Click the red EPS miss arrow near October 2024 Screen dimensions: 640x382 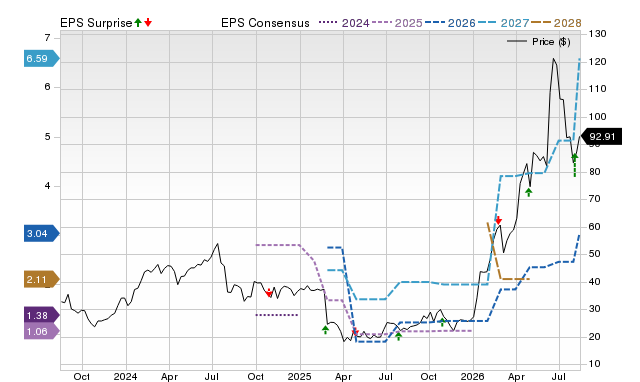269,293
